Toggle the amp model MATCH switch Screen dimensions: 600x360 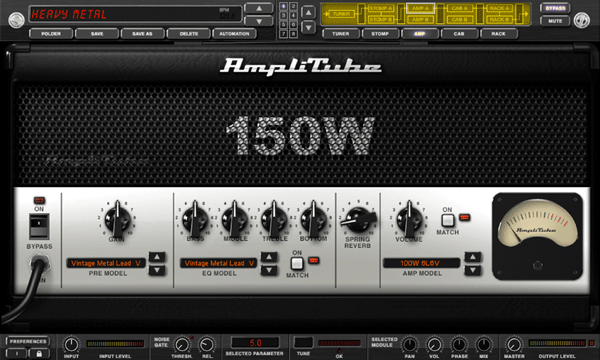[x=447, y=220]
